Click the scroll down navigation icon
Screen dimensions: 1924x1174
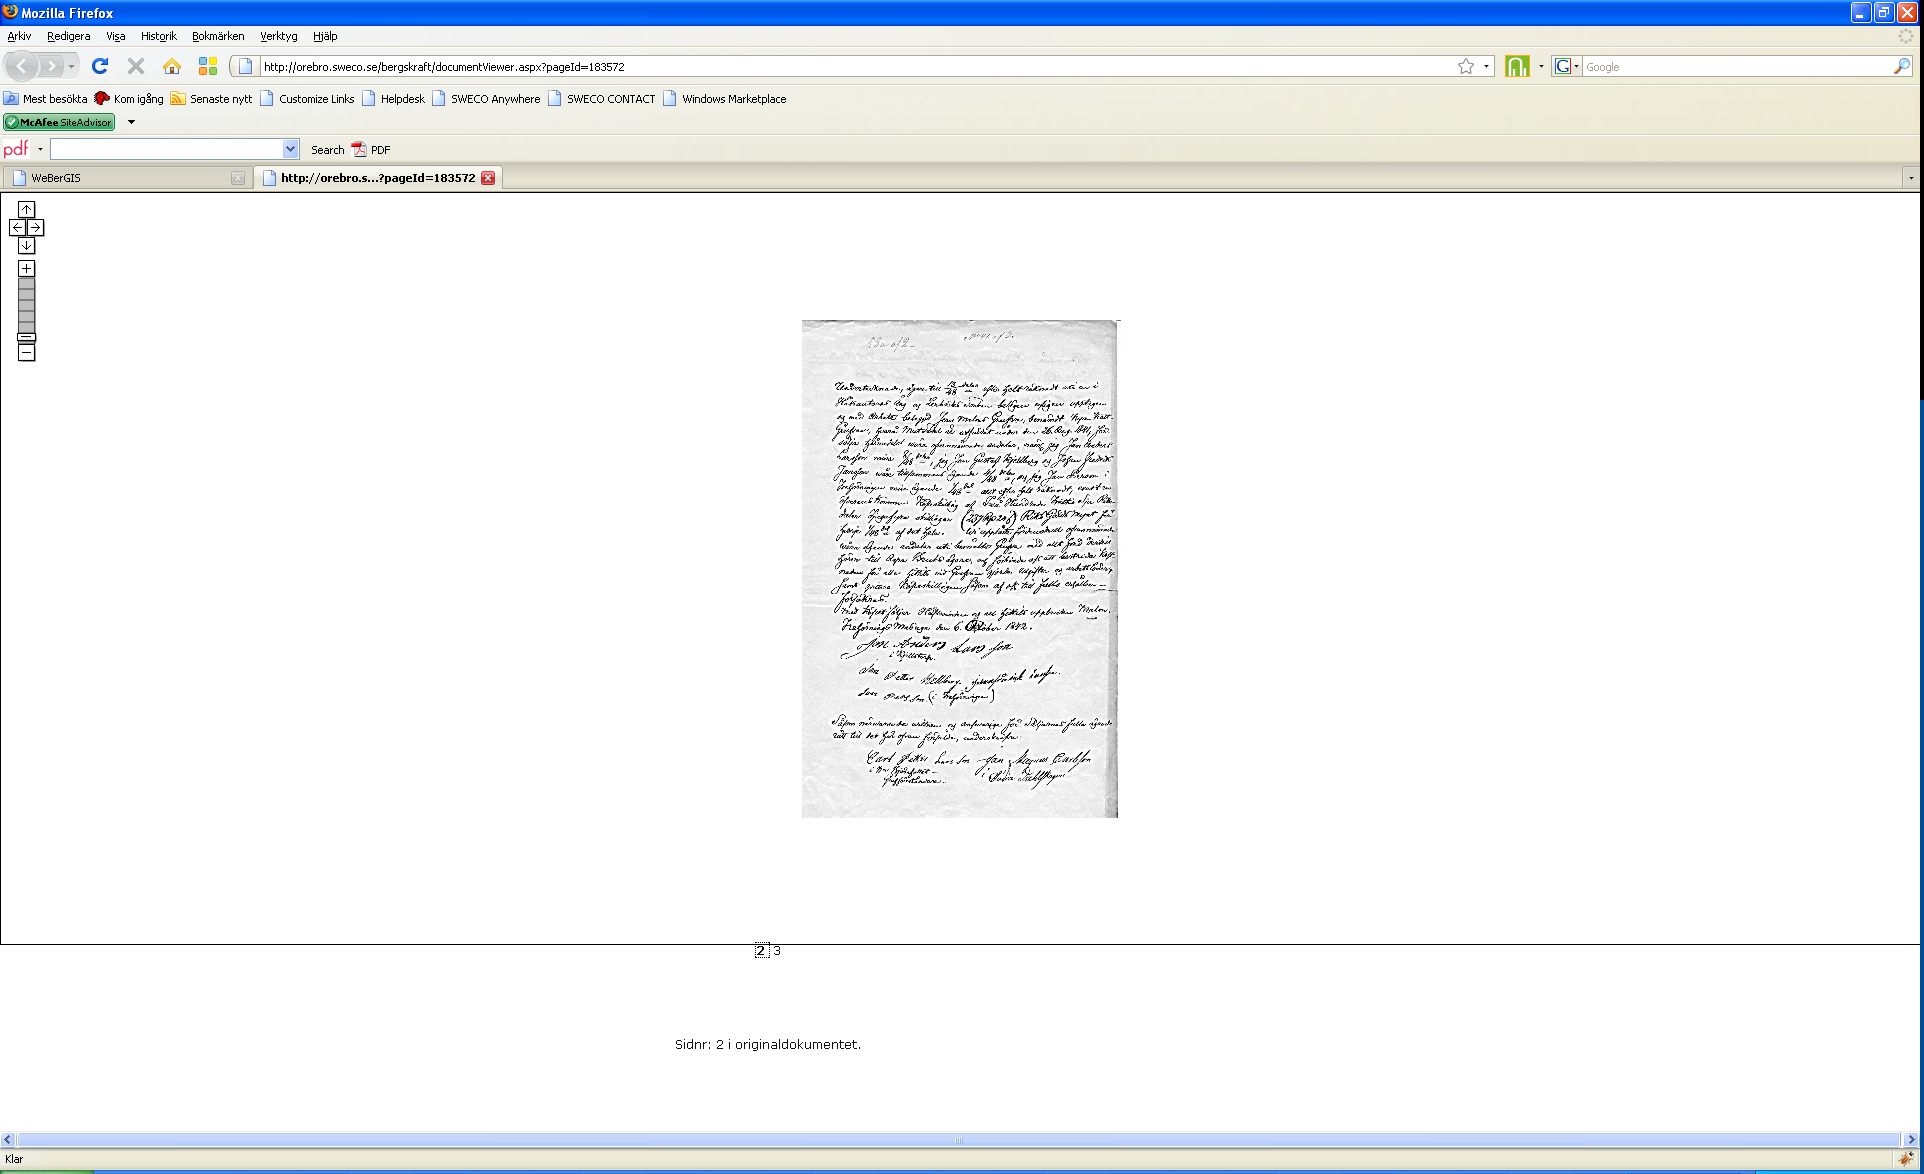click(25, 245)
